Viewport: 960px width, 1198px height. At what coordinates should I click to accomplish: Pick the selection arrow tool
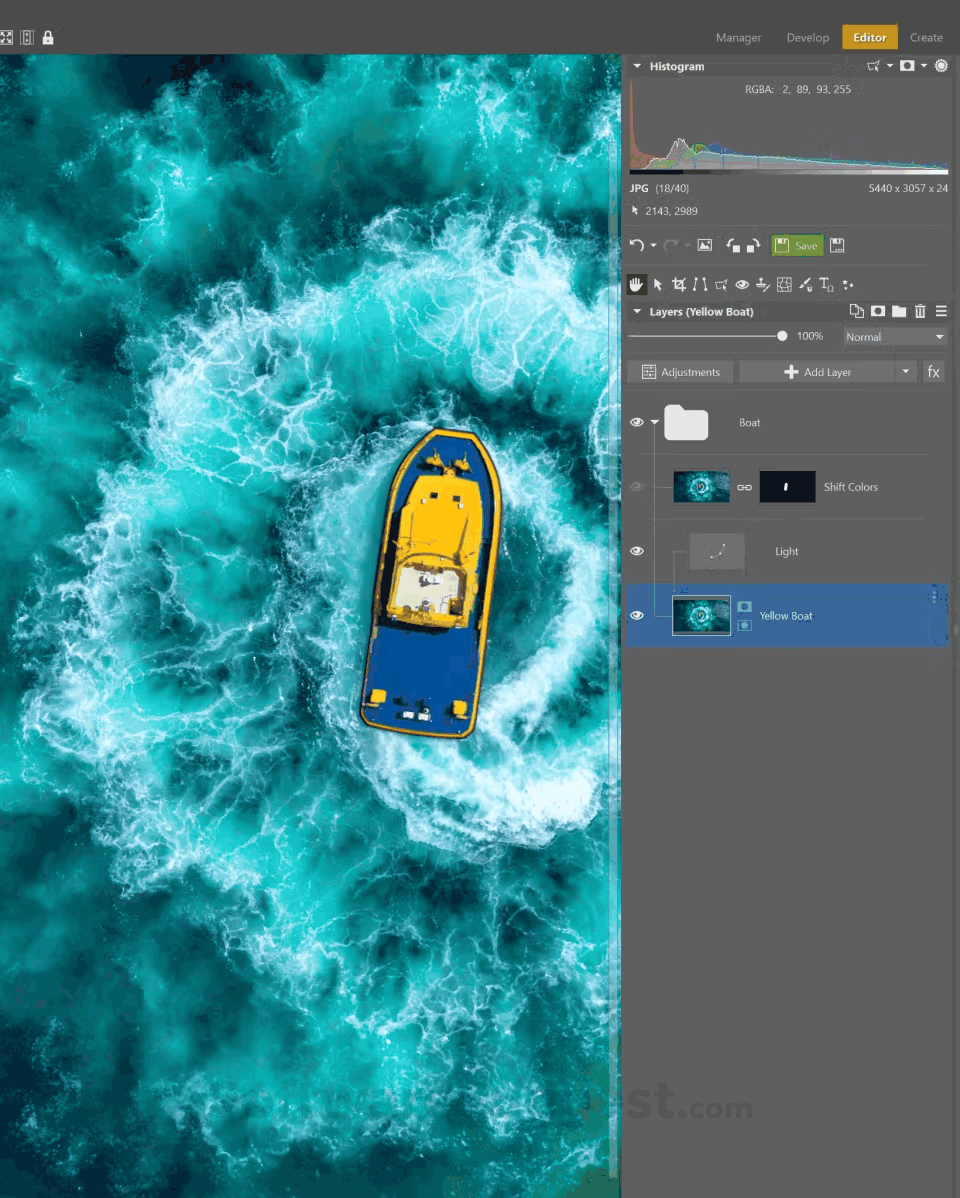(x=658, y=284)
